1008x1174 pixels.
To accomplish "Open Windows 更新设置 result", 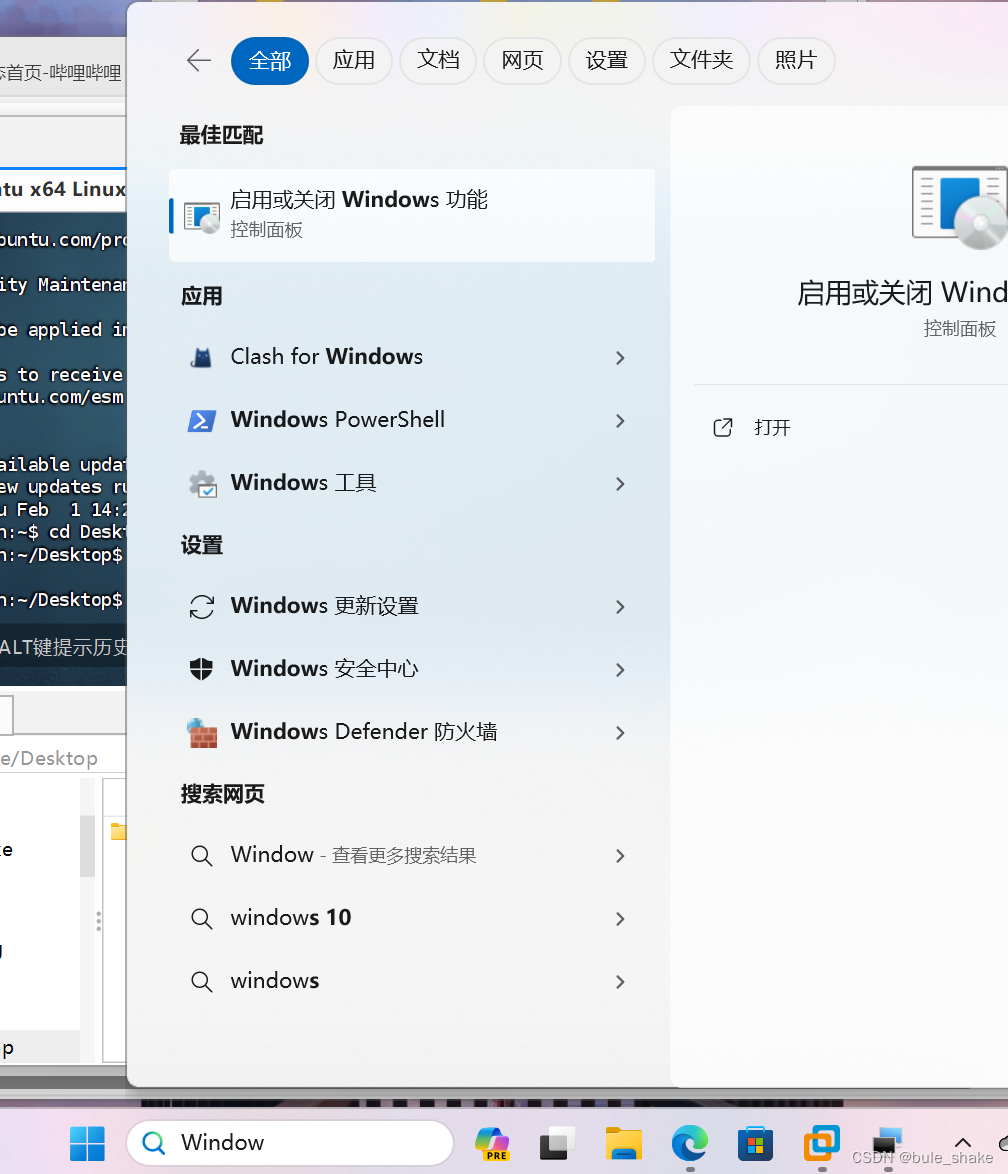I will [412, 606].
